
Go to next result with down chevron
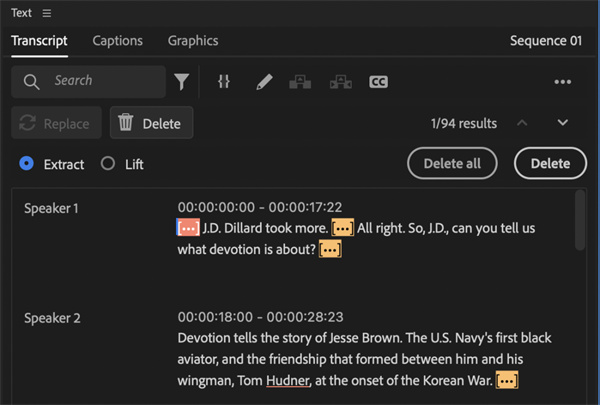[562, 122]
